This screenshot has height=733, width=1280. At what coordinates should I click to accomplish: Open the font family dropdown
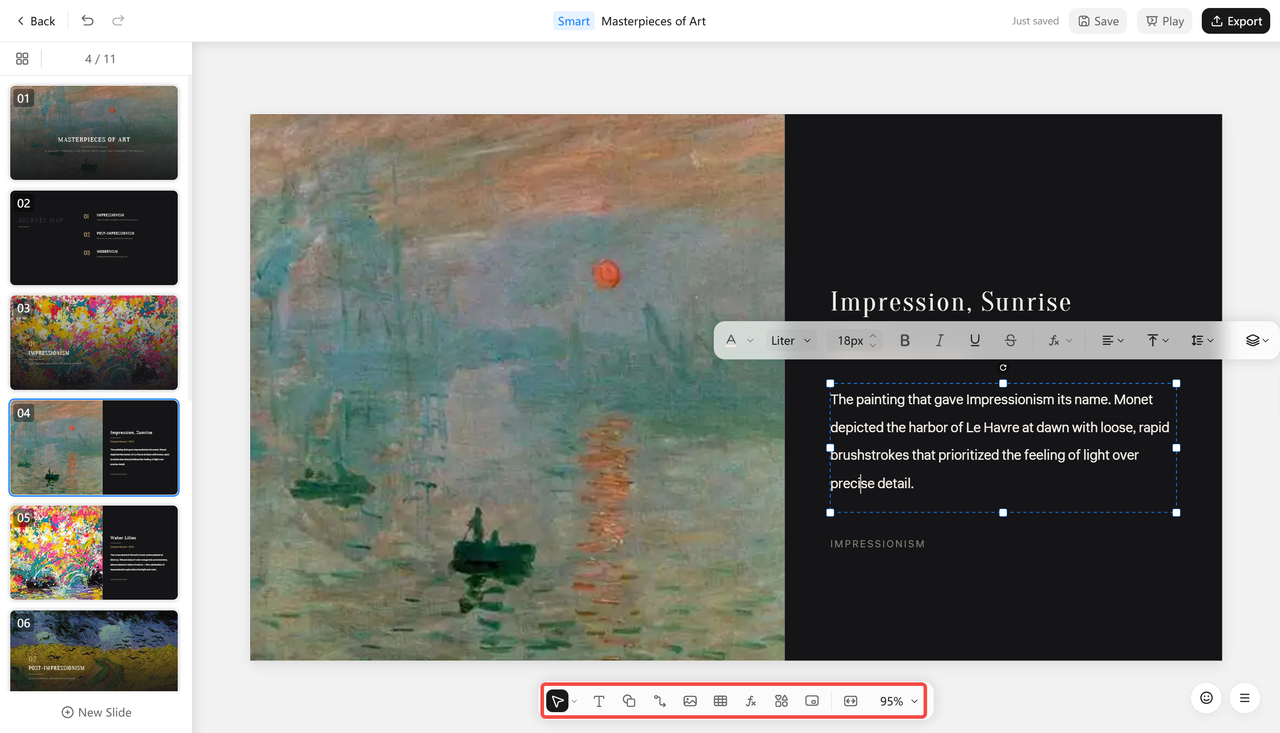click(x=791, y=341)
